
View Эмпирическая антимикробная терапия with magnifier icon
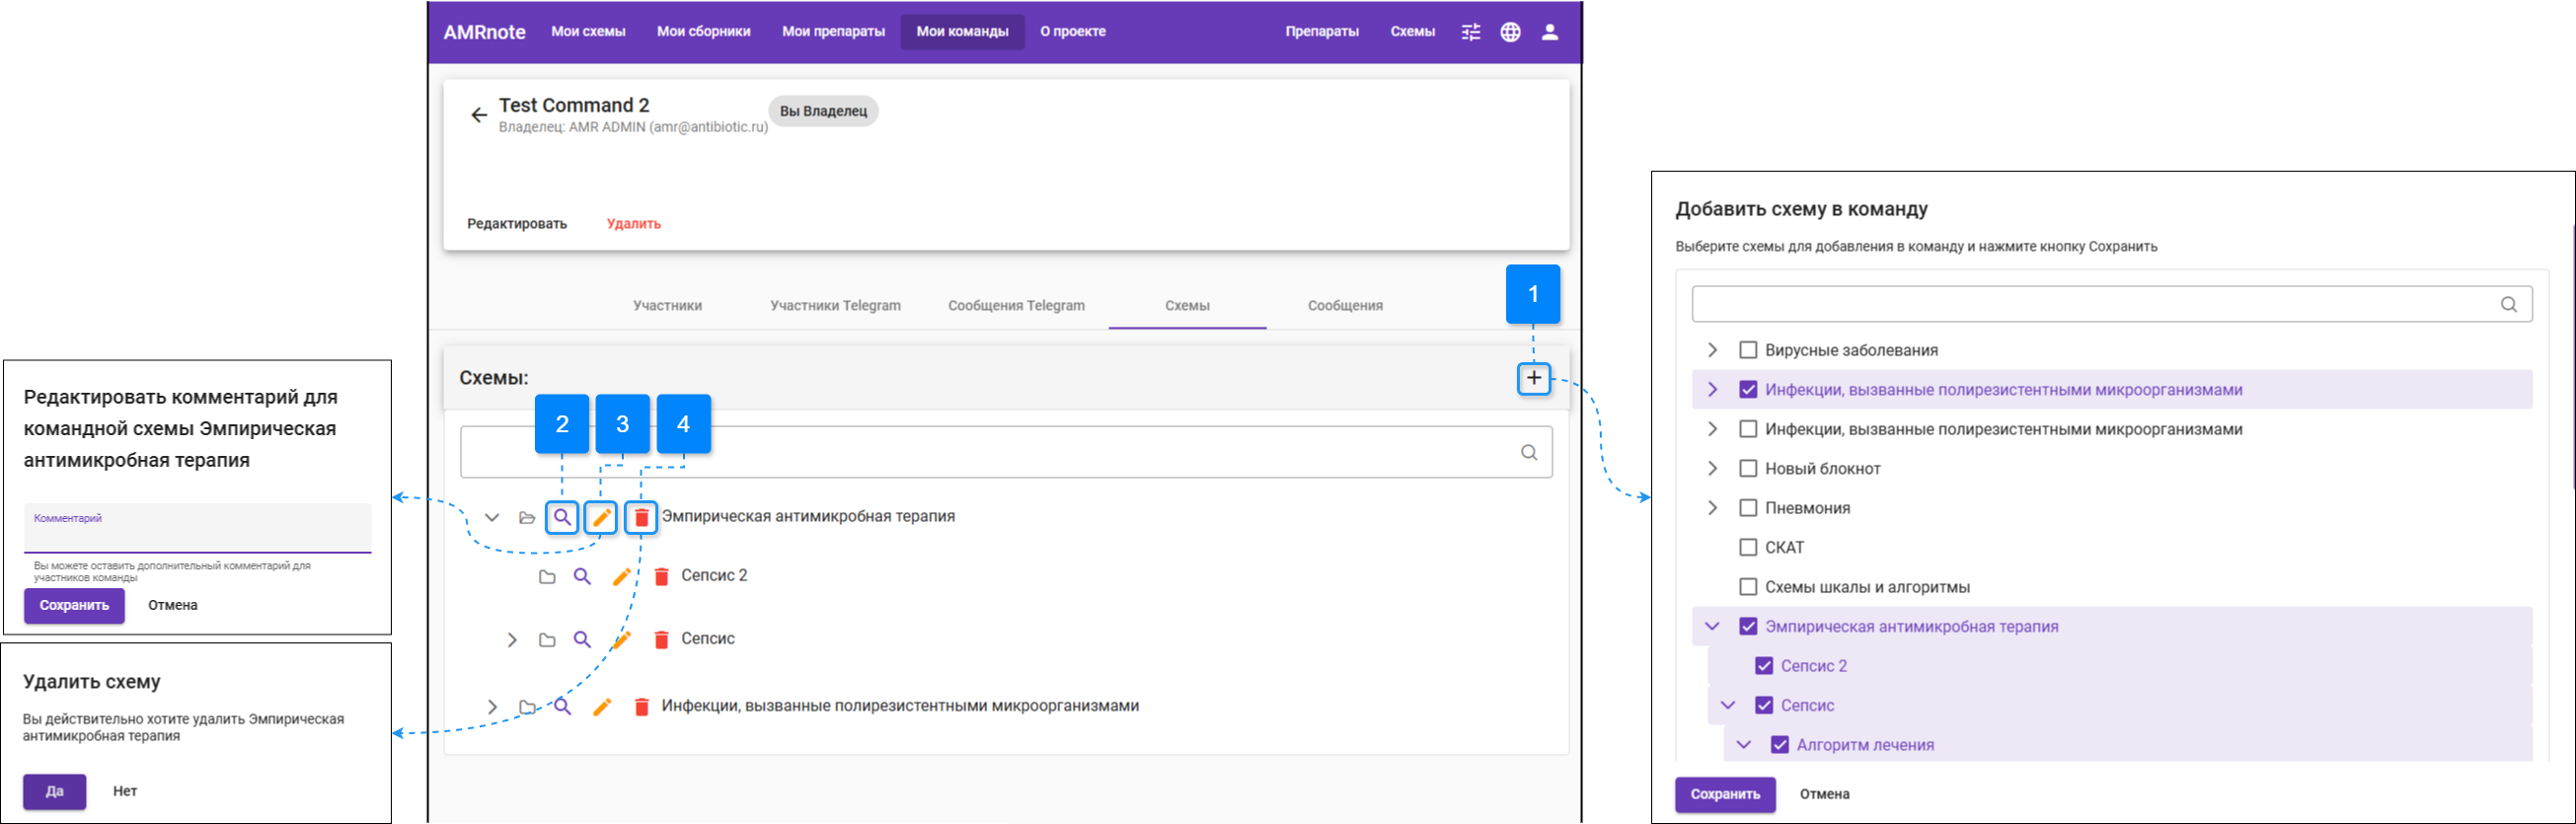pyautogui.click(x=562, y=517)
